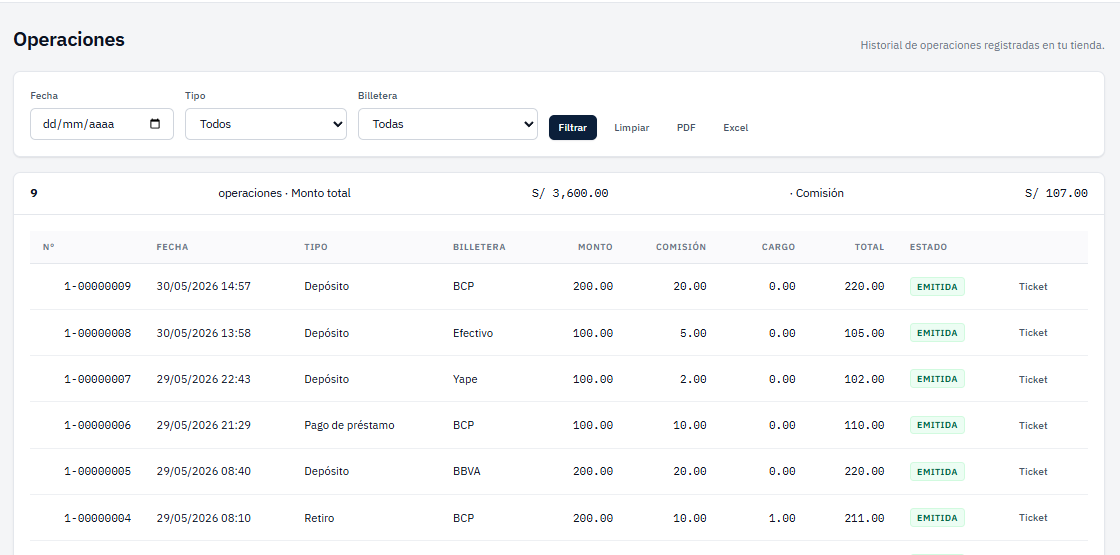Click the EMITIDA badge of operation 1-00000007
Viewport: 1120px width, 555px height.
pos(937,379)
